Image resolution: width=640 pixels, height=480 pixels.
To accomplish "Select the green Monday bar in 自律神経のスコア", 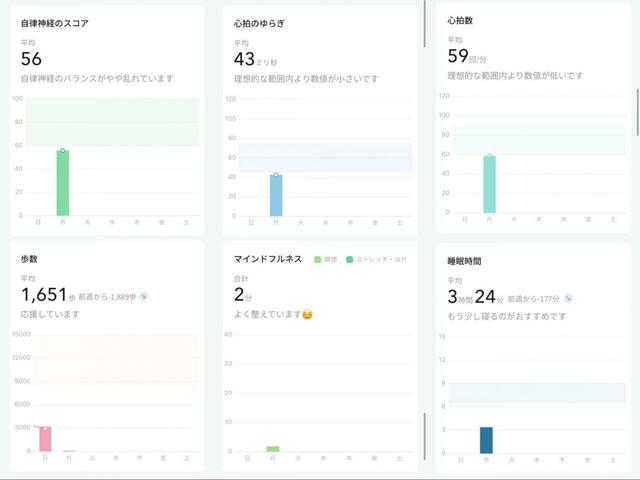I will (62, 184).
